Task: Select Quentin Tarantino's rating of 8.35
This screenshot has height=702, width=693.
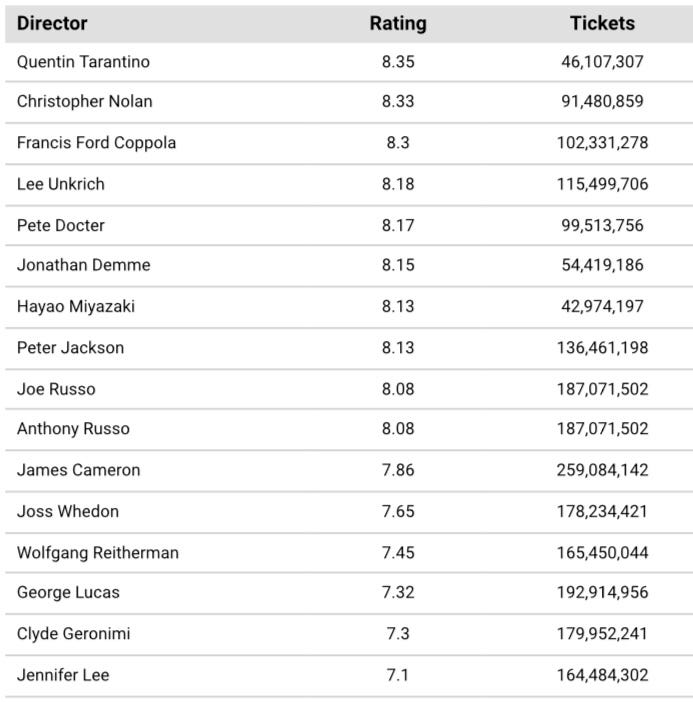Action: click(x=397, y=62)
